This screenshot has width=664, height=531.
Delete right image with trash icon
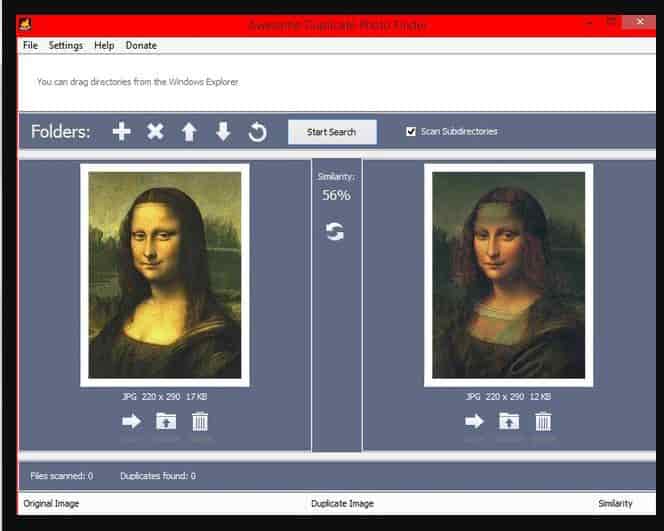pos(543,421)
